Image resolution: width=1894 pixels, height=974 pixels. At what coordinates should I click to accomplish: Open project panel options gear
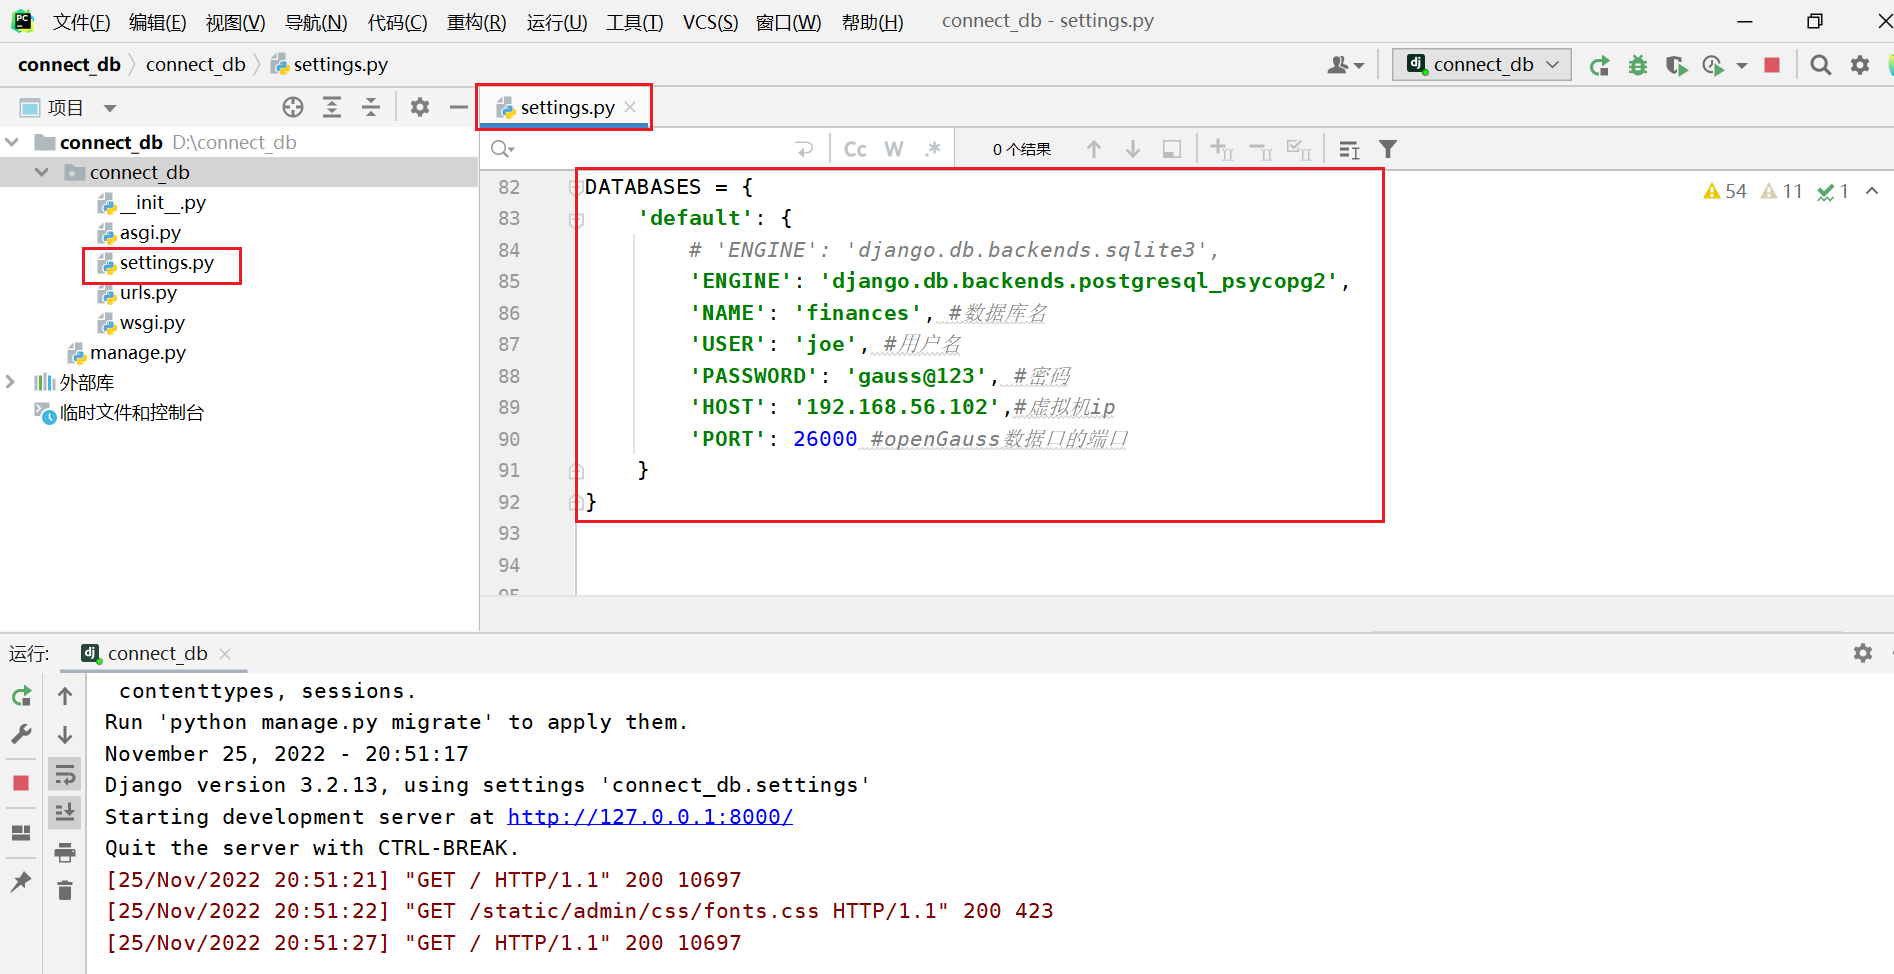coord(420,107)
